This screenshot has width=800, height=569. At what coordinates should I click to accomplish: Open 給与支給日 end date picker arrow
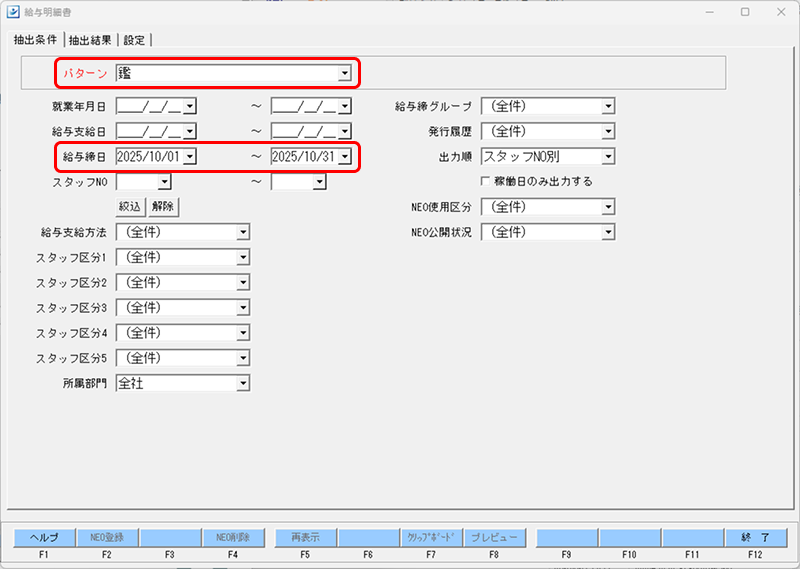[345, 131]
